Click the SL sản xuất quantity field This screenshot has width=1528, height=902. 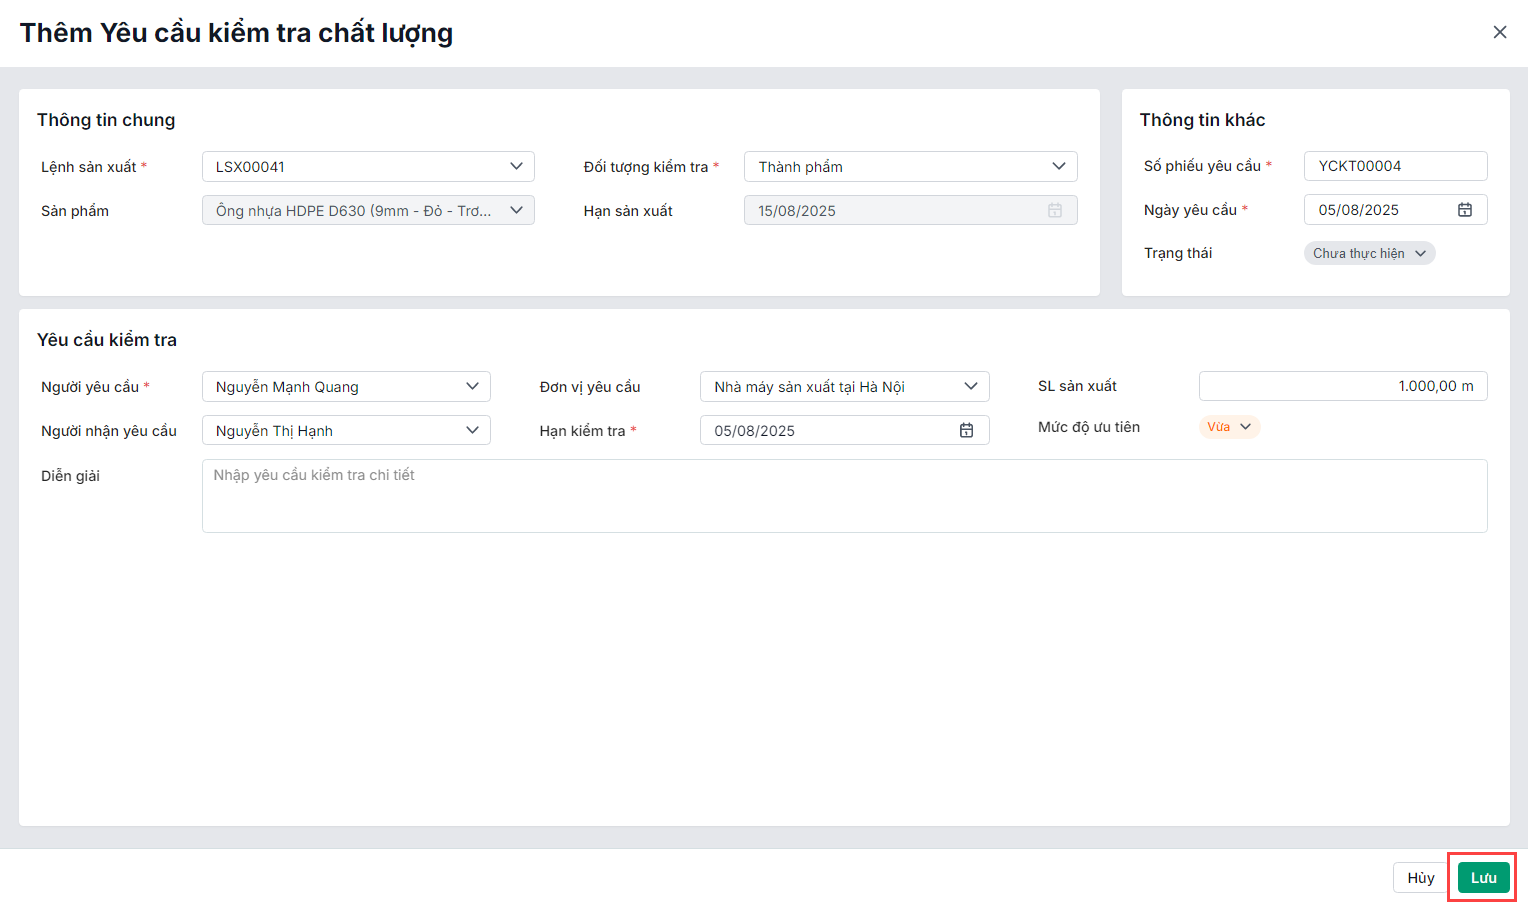point(1341,386)
